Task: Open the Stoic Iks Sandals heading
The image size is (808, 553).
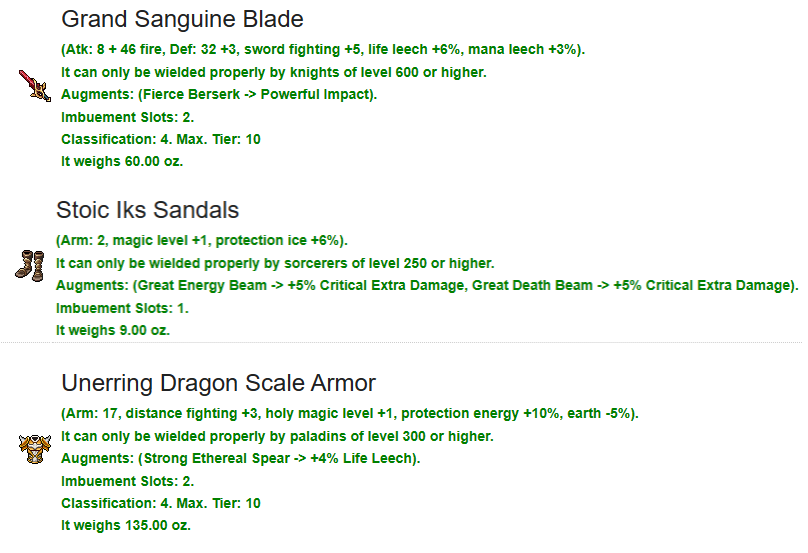Action: click(x=147, y=210)
